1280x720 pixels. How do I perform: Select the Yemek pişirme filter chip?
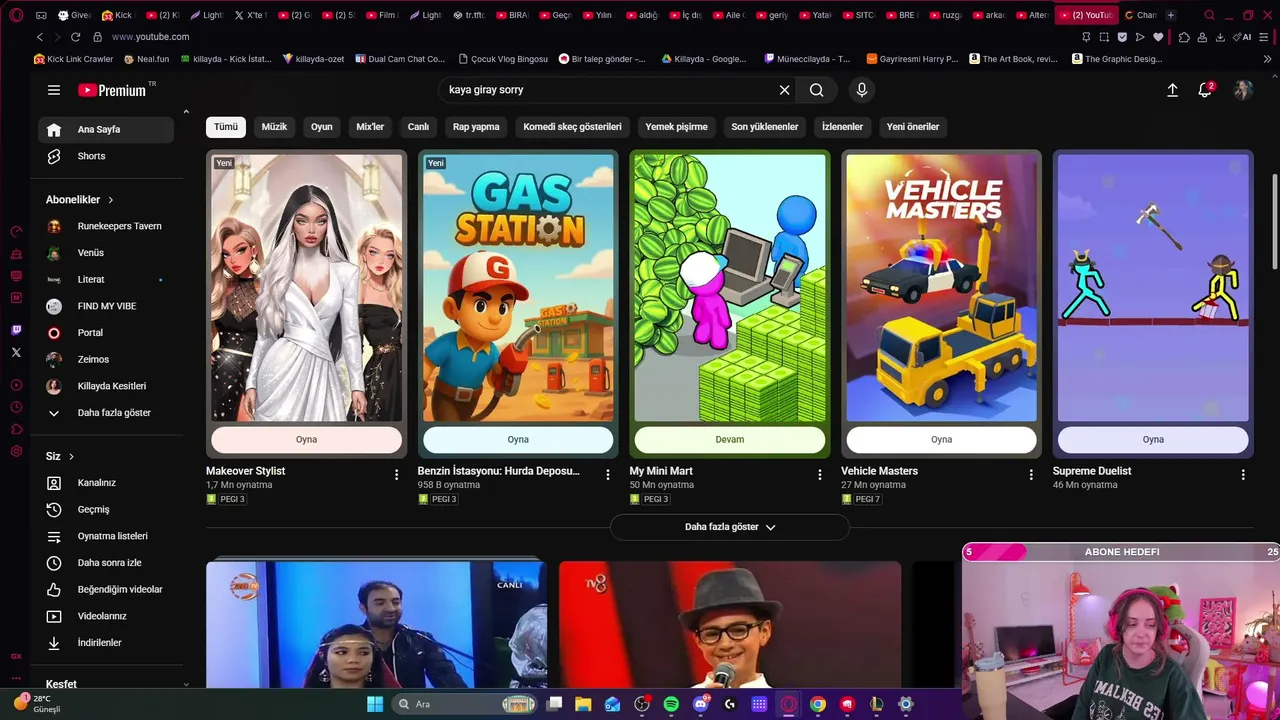click(676, 127)
